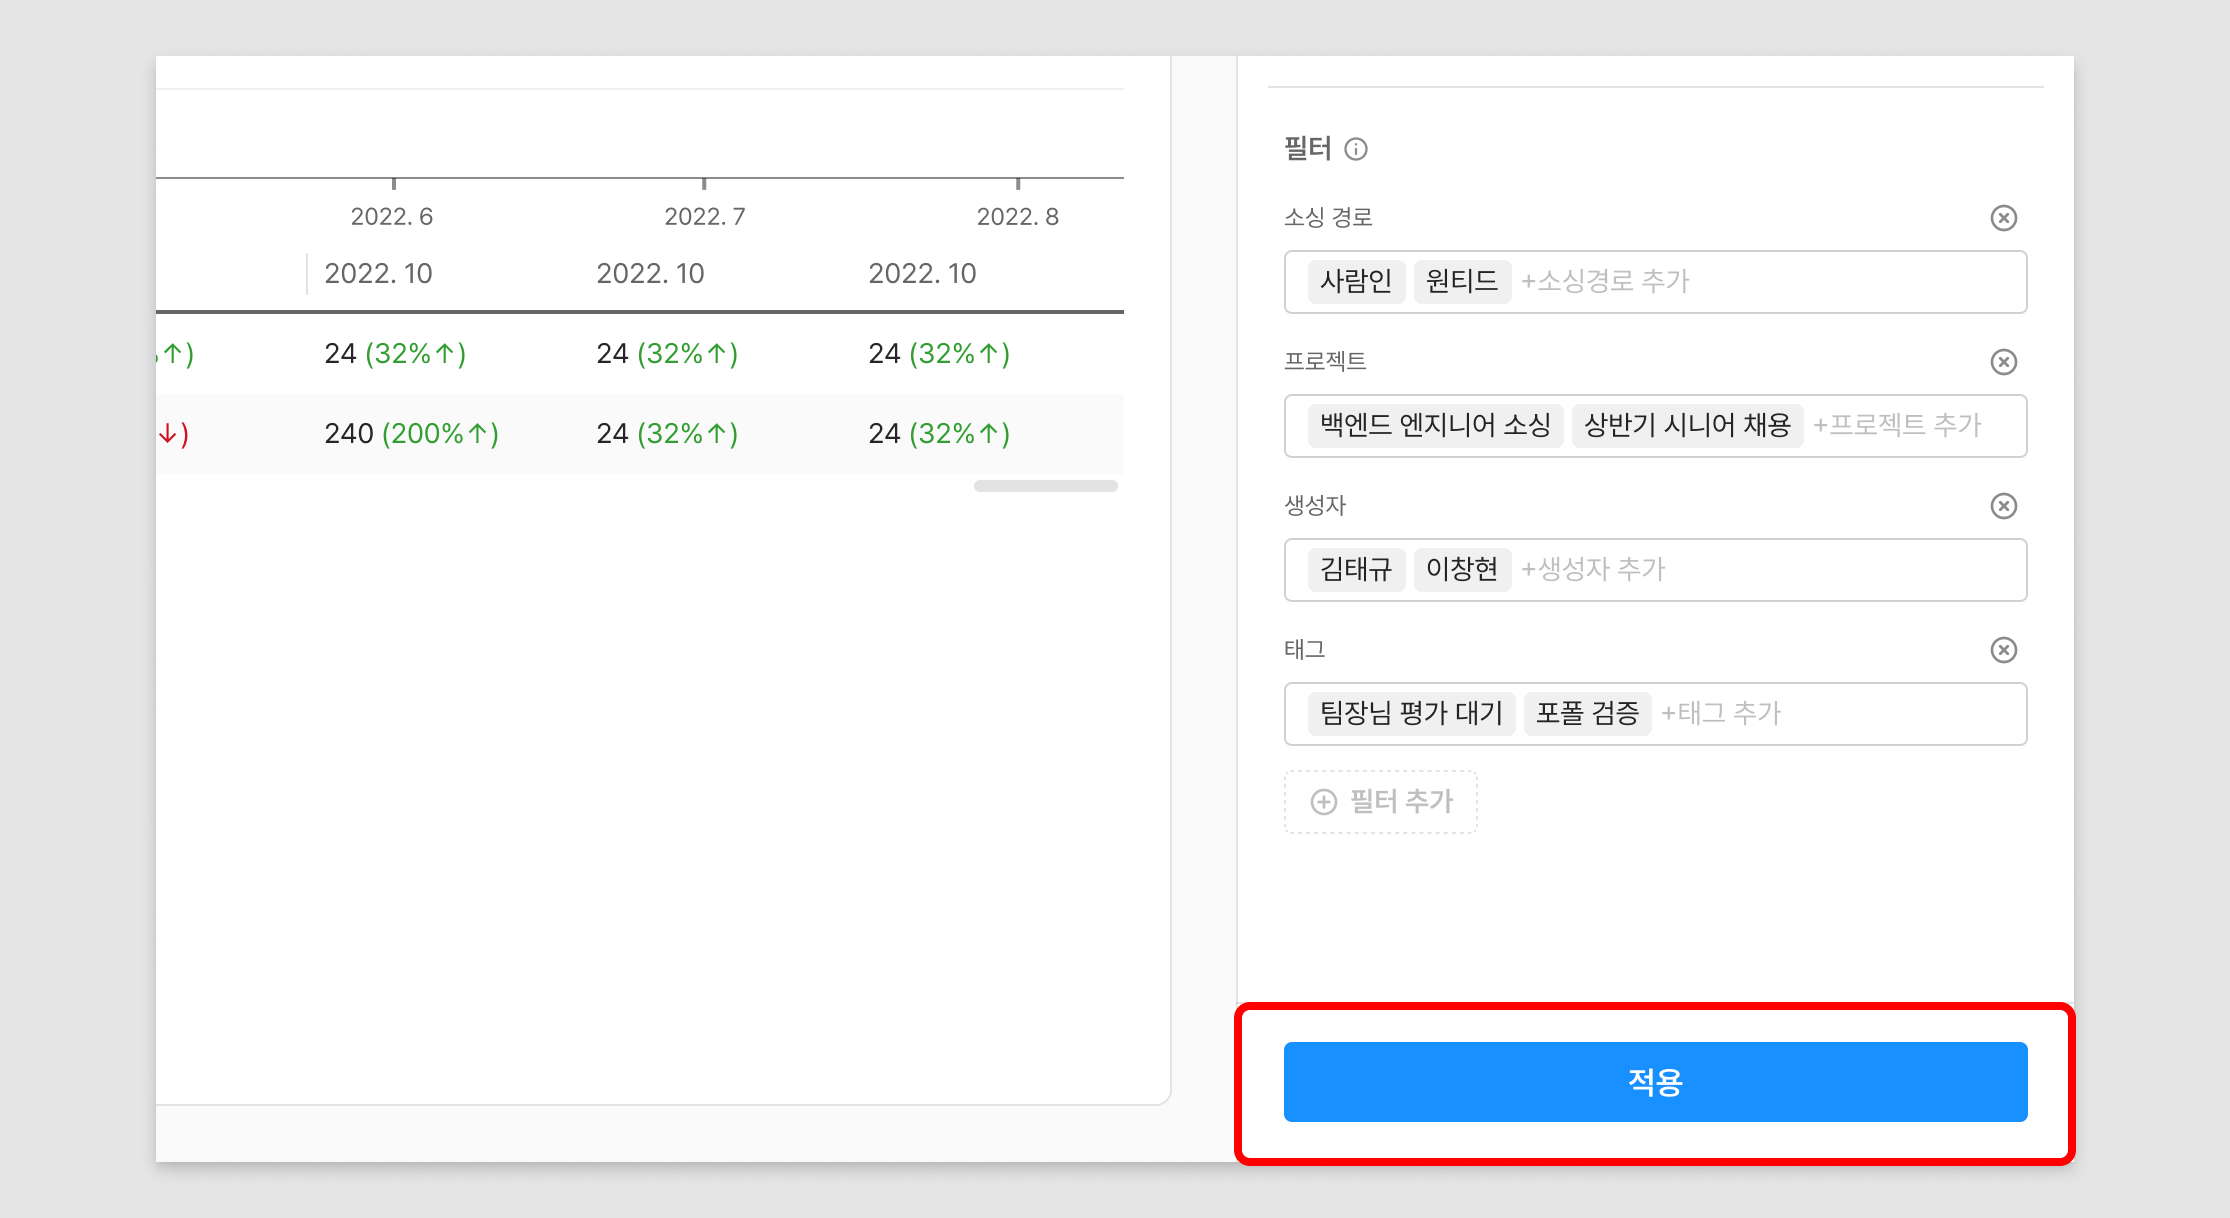Viewport: 2230px width, 1218px height.
Task: Select the 김태규 creator chip
Action: tap(1355, 569)
